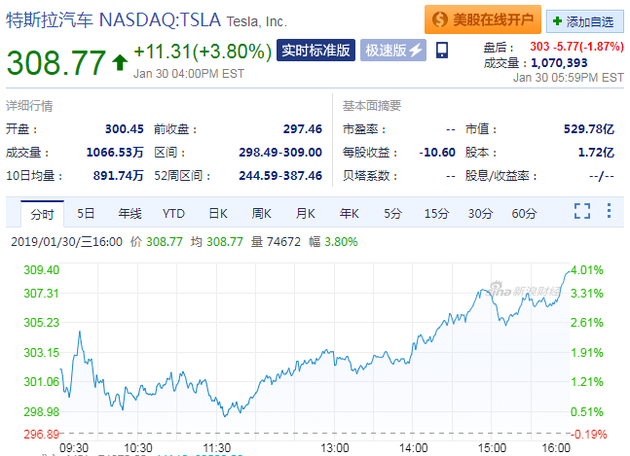Image resolution: width=630 pixels, height=456 pixels.
Task: Select the 5分 interval tab
Action: (x=393, y=213)
